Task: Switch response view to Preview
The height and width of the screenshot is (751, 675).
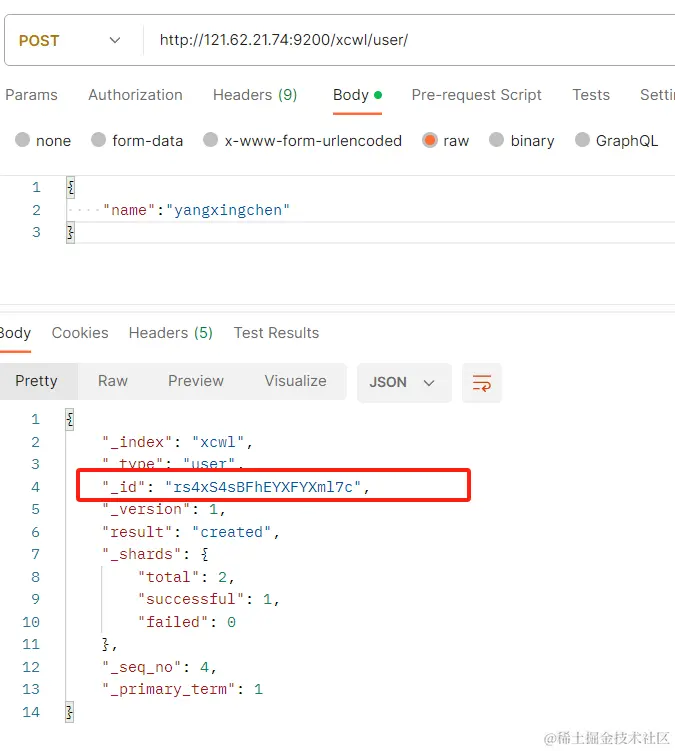Action: pyautogui.click(x=196, y=381)
